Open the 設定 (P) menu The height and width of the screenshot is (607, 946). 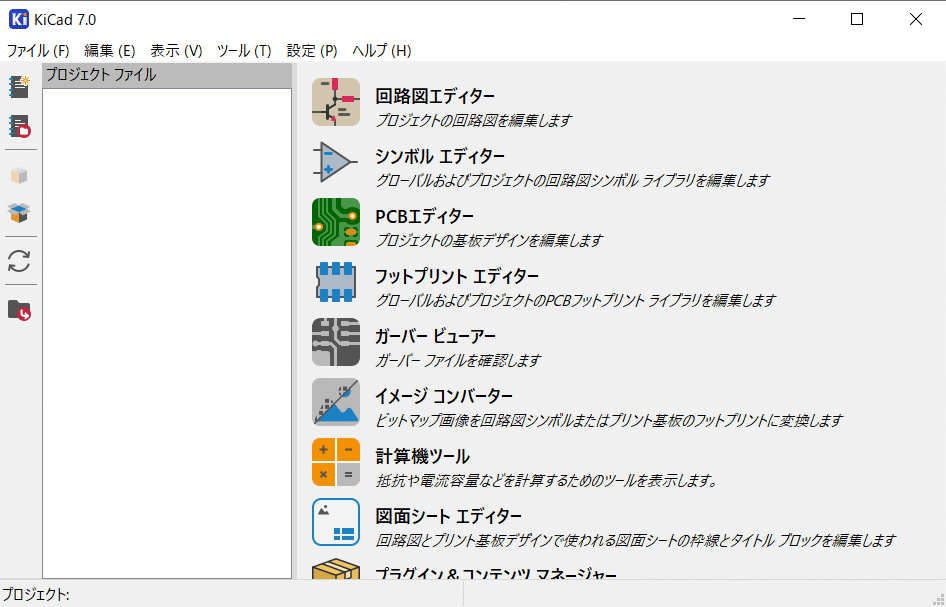312,51
